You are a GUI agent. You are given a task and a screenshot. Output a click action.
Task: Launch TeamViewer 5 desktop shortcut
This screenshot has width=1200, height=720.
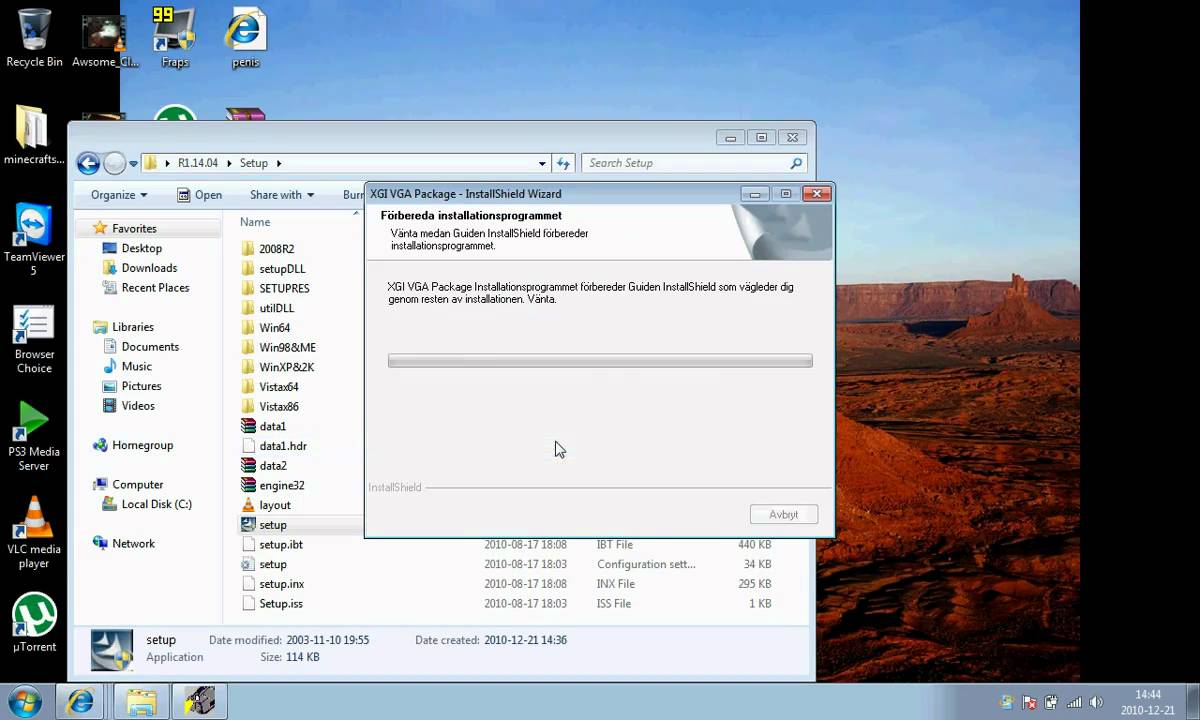(33, 240)
